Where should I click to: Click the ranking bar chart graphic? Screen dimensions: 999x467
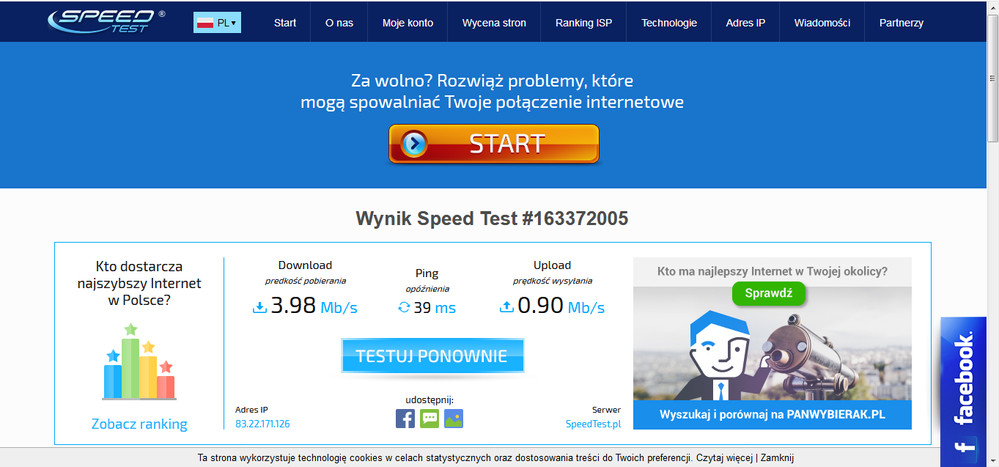coord(139,362)
